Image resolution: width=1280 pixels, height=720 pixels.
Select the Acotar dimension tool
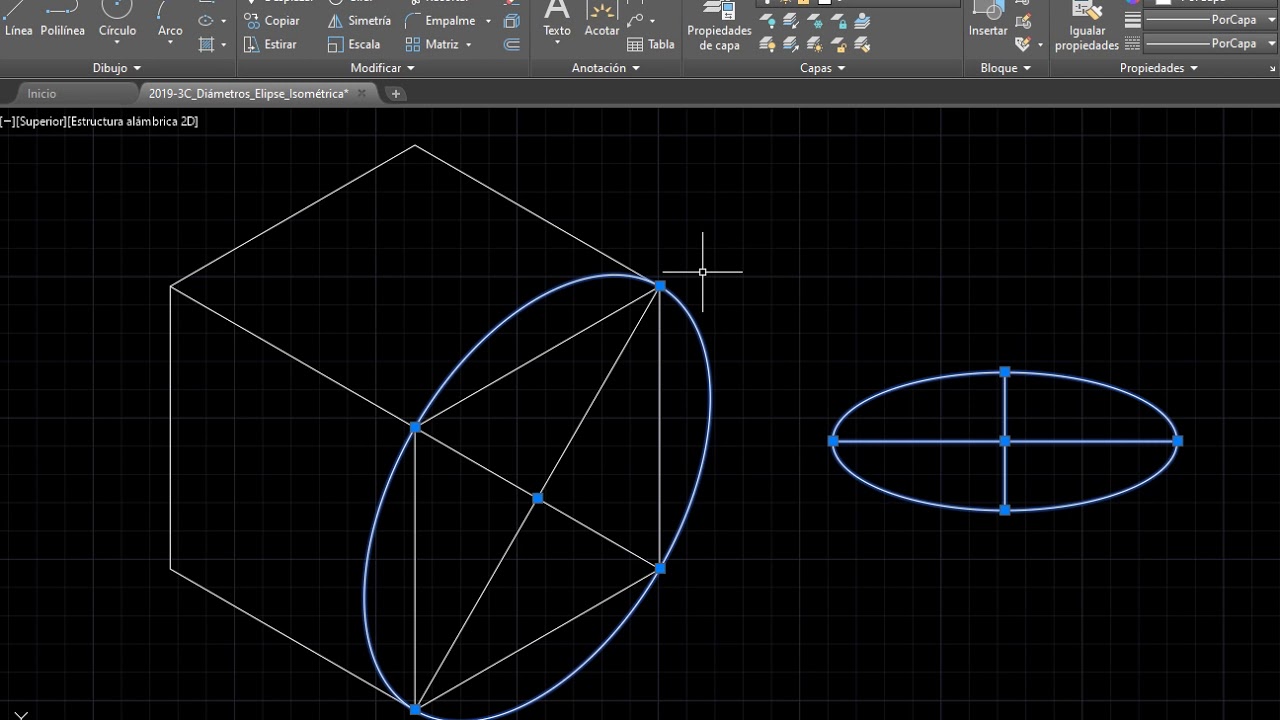pos(602,20)
